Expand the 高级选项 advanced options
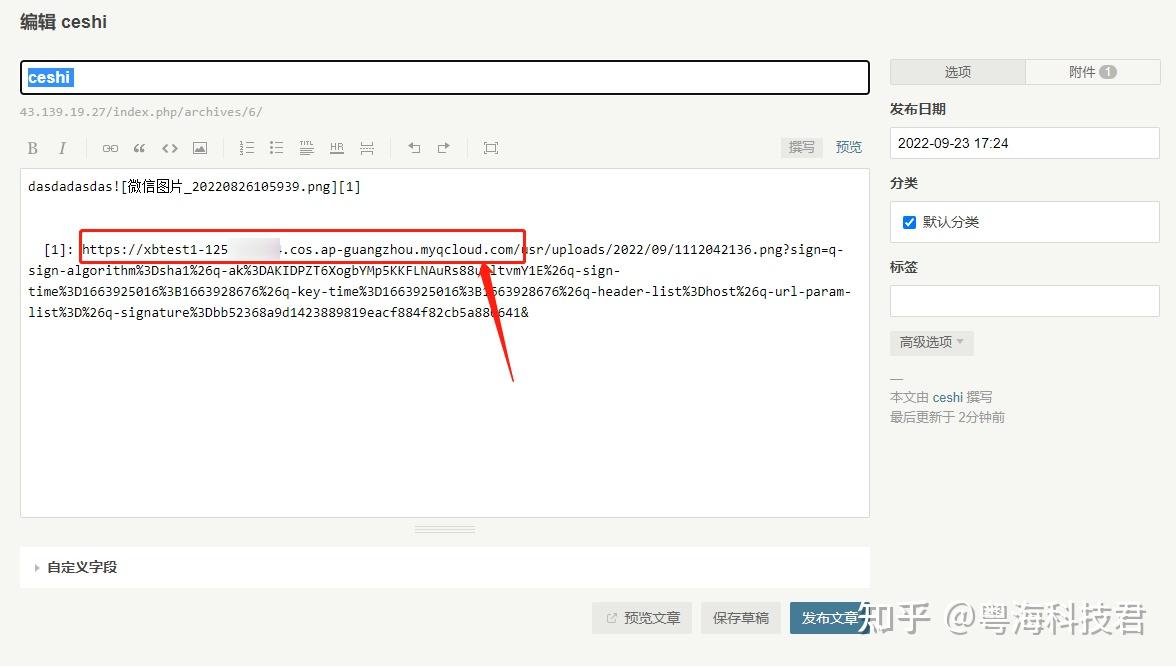The width and height of the screenshot is (1176, 666). coord(932,343)
